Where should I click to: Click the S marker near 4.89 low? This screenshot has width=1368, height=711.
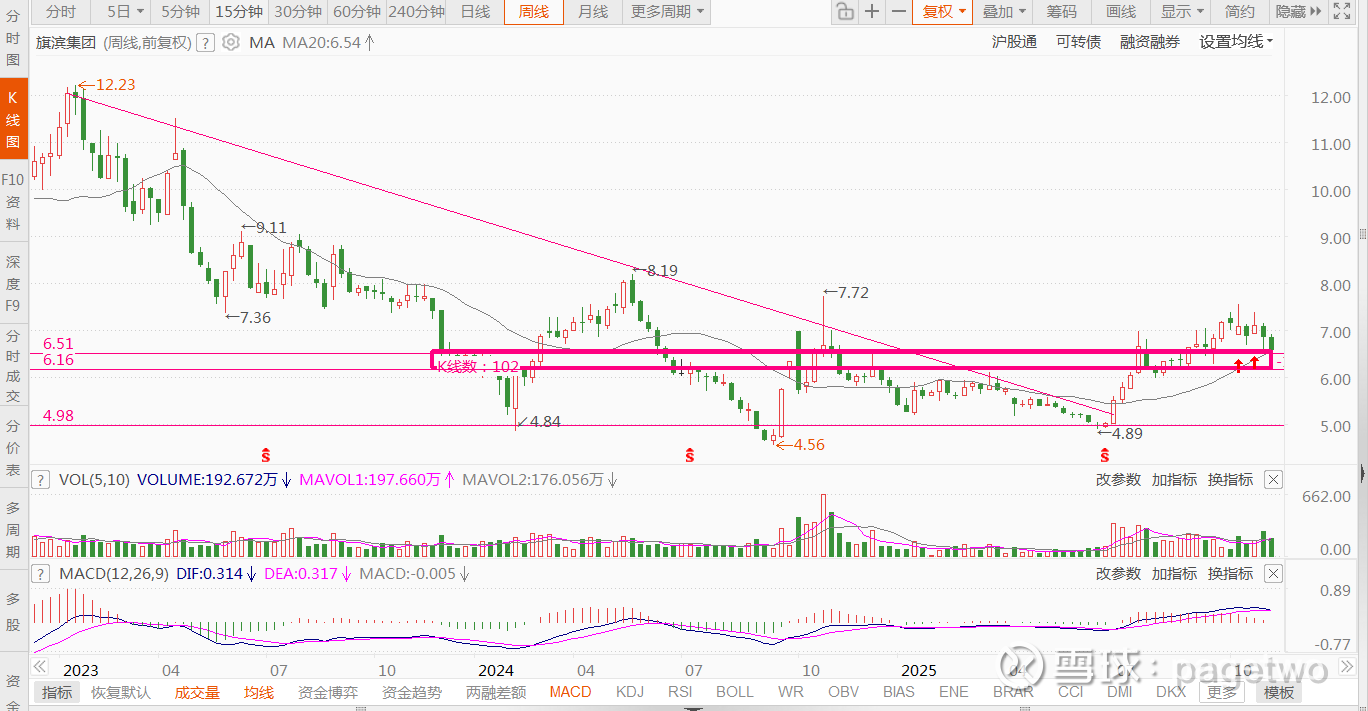coord(1105,455)
